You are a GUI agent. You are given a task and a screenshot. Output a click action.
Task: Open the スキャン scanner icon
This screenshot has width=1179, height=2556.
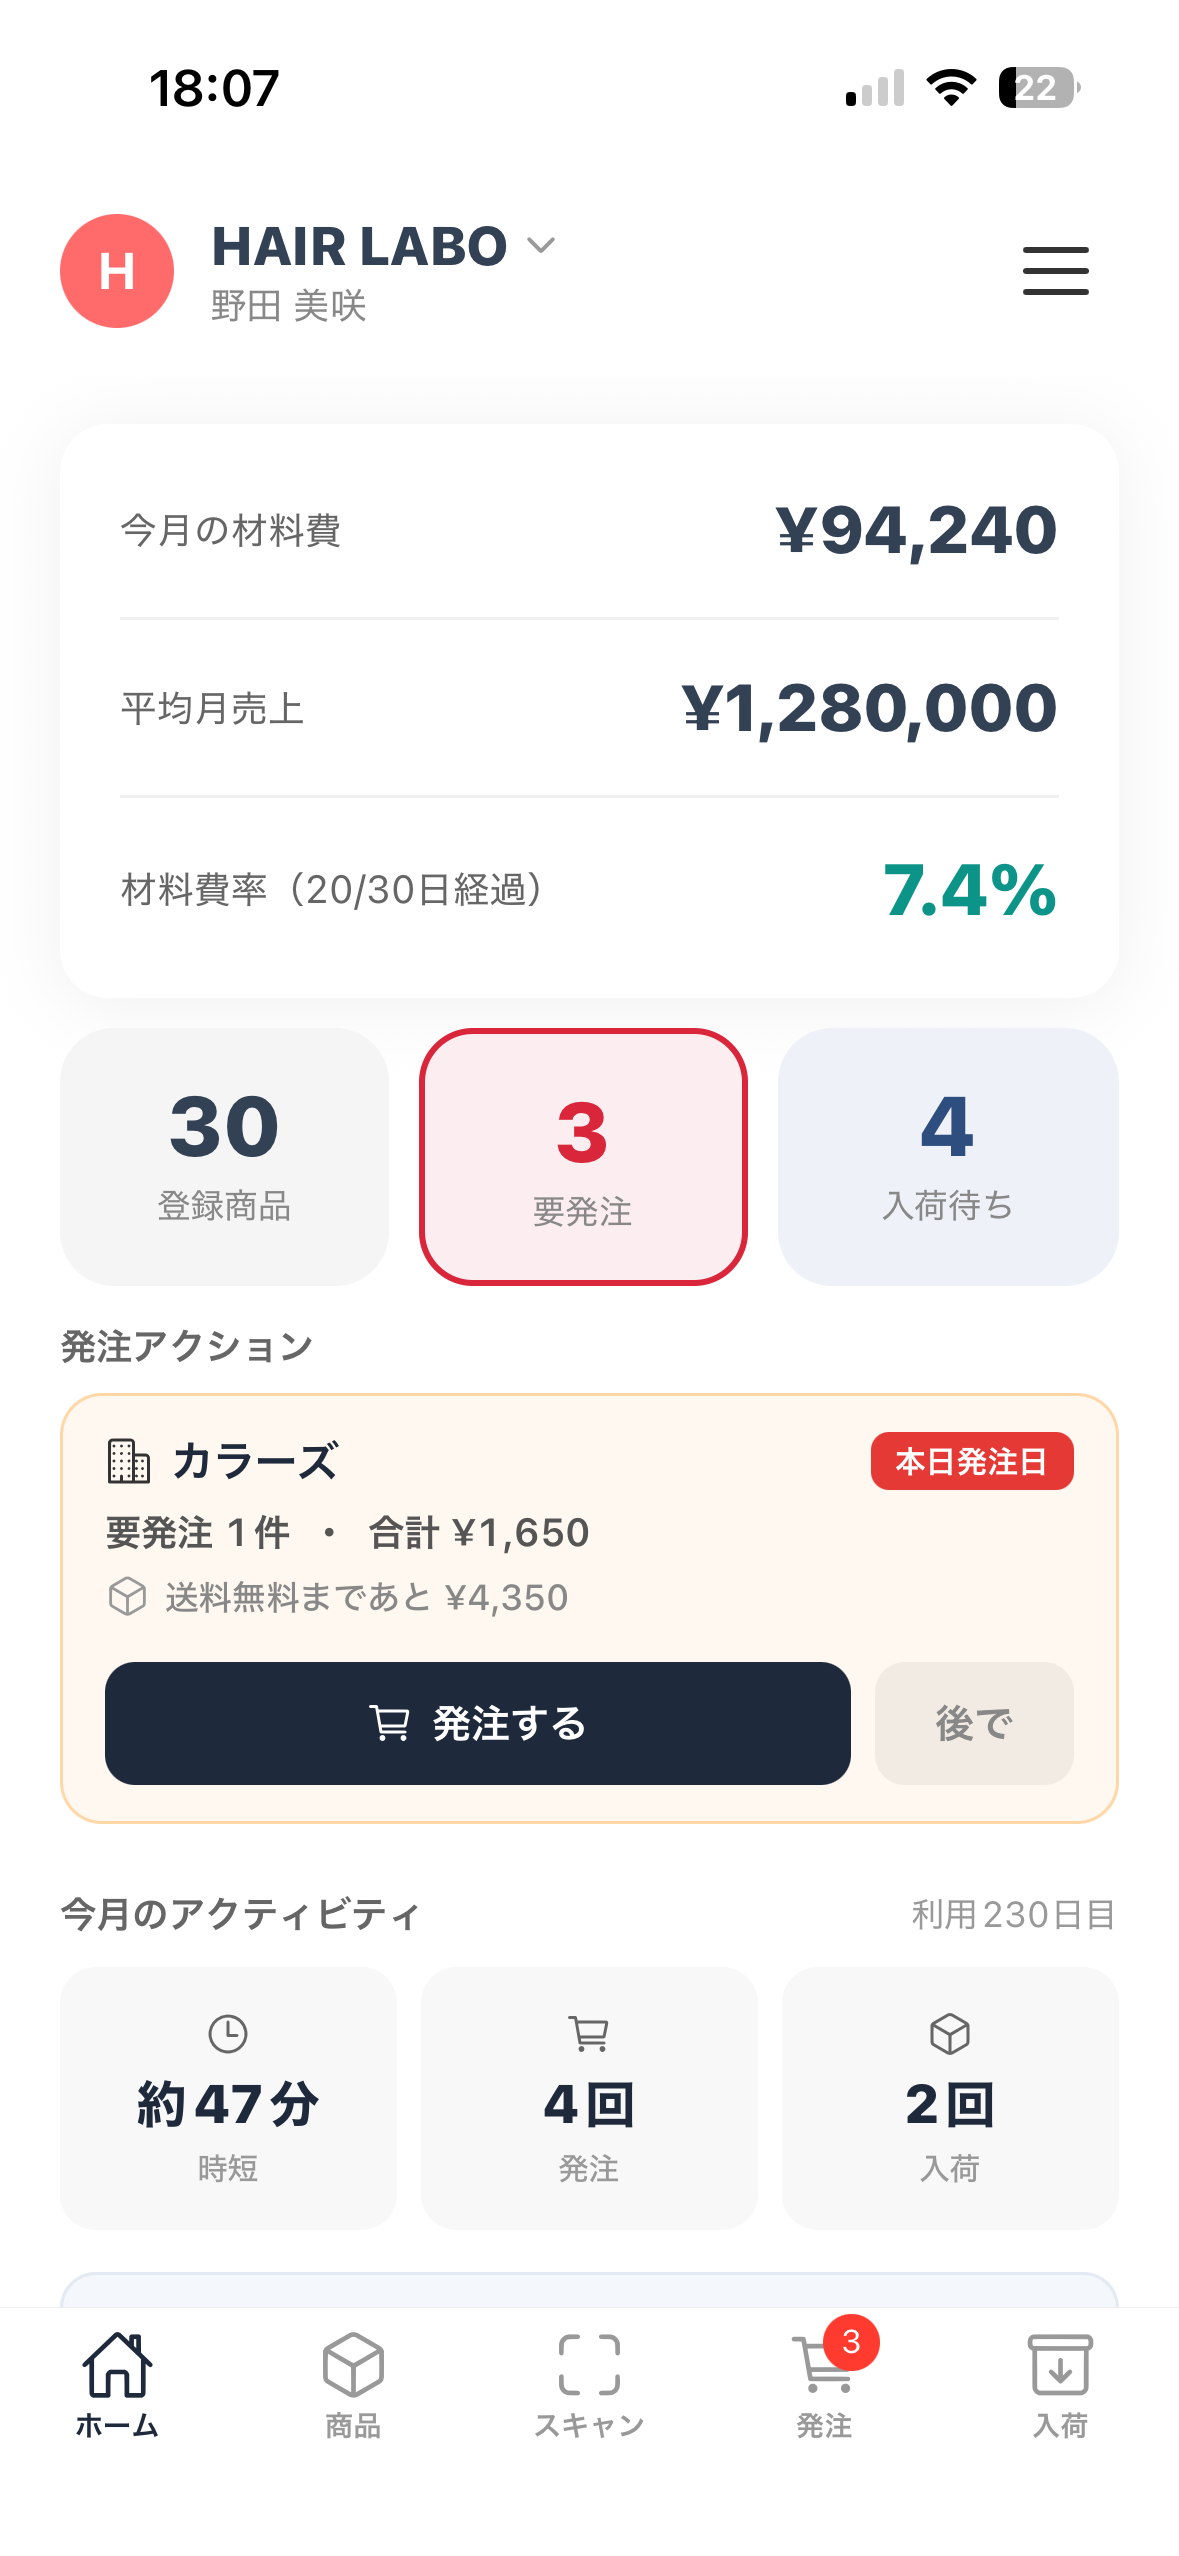point(589,2365)
